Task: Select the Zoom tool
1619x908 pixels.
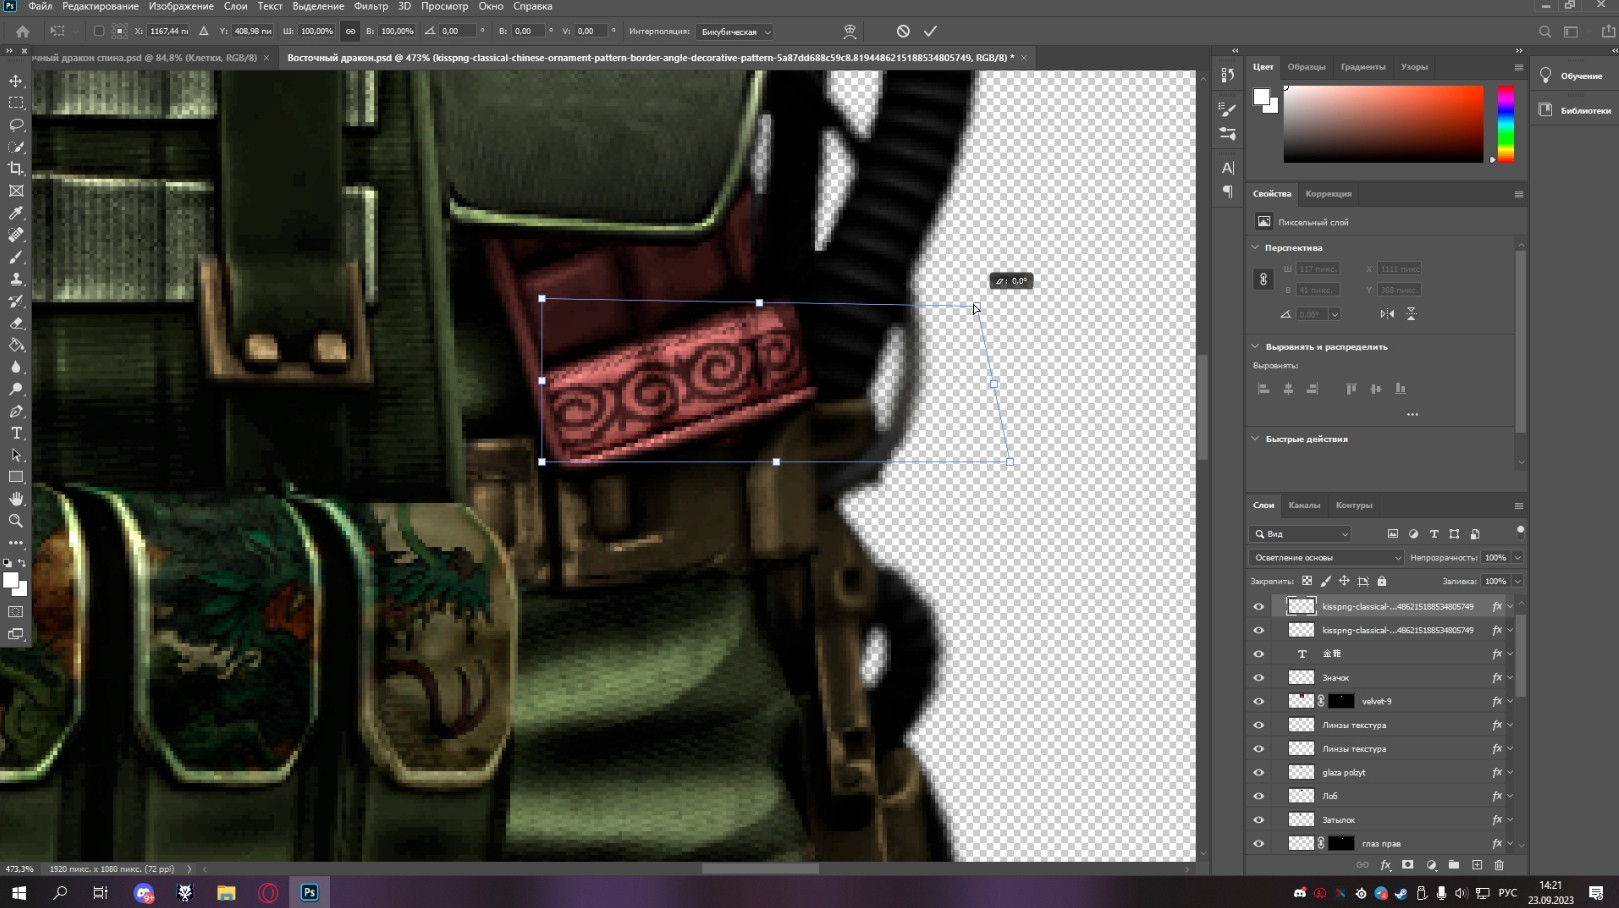Action: click(x=16, y=521)
